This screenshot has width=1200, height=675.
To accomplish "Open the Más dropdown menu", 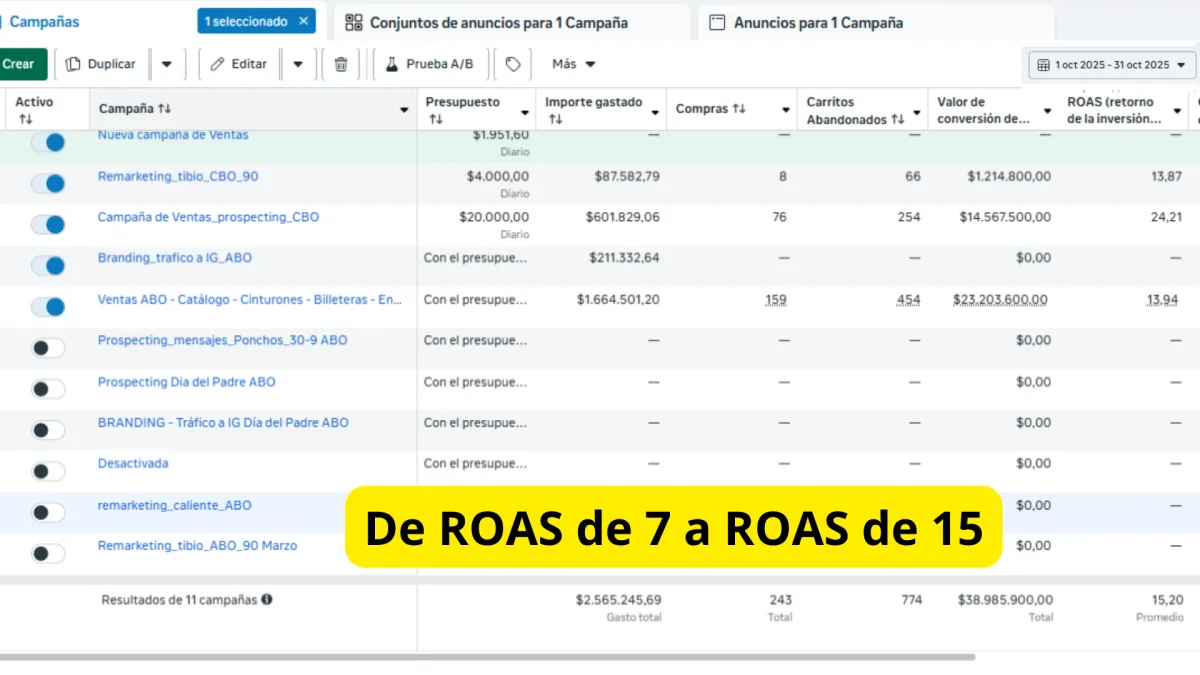I will coord(574,64).
